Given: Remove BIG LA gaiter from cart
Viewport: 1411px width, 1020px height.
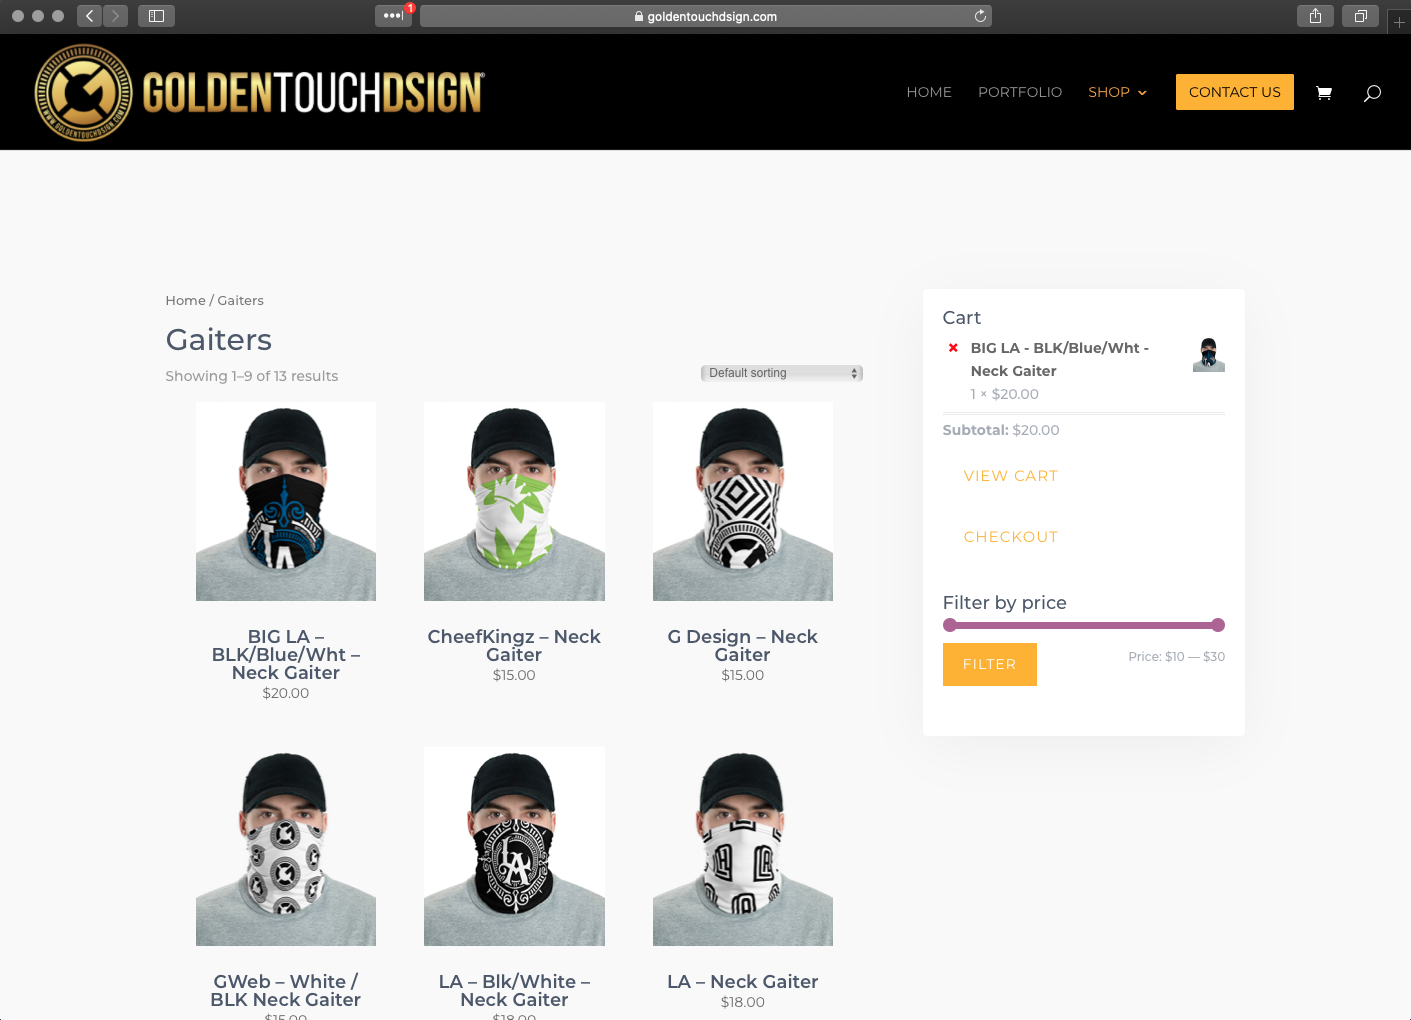Looking at the screenshot, I should (953, 348).
